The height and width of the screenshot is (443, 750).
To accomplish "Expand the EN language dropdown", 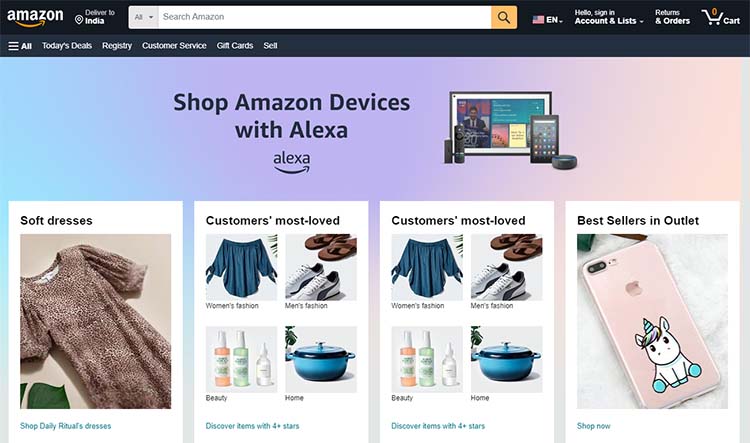I will (554, 20).
